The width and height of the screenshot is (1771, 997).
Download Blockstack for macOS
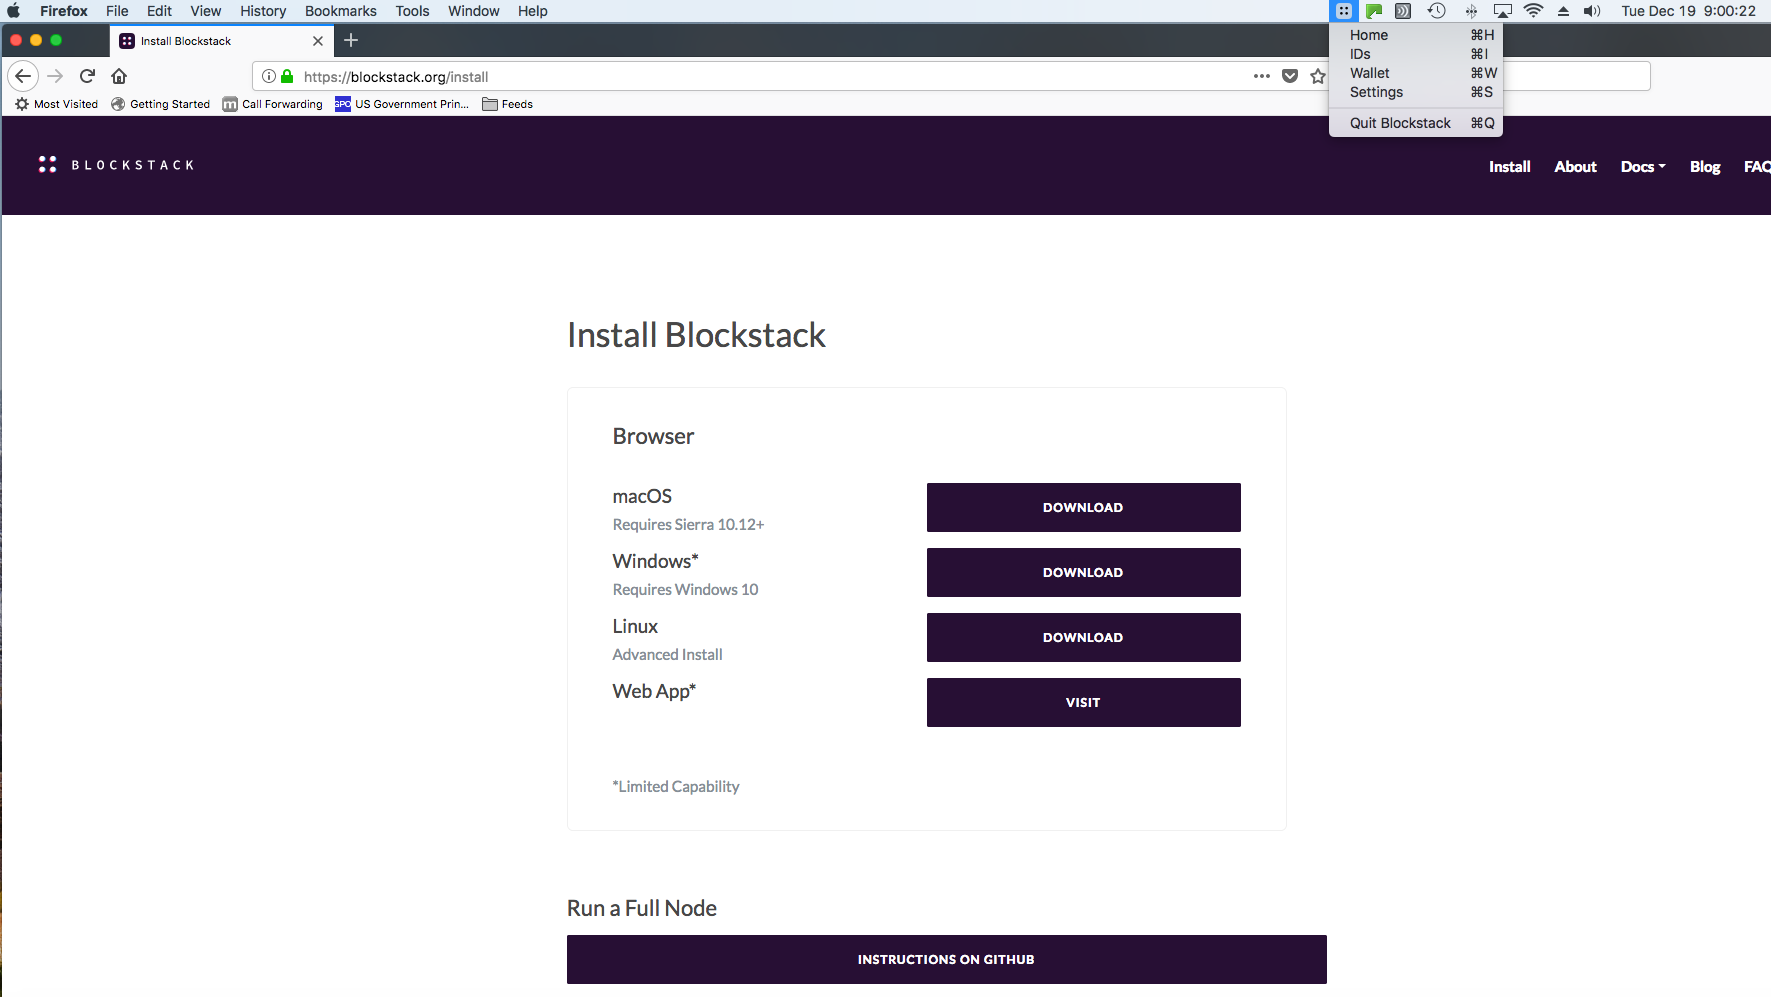tap(1083, 507)
